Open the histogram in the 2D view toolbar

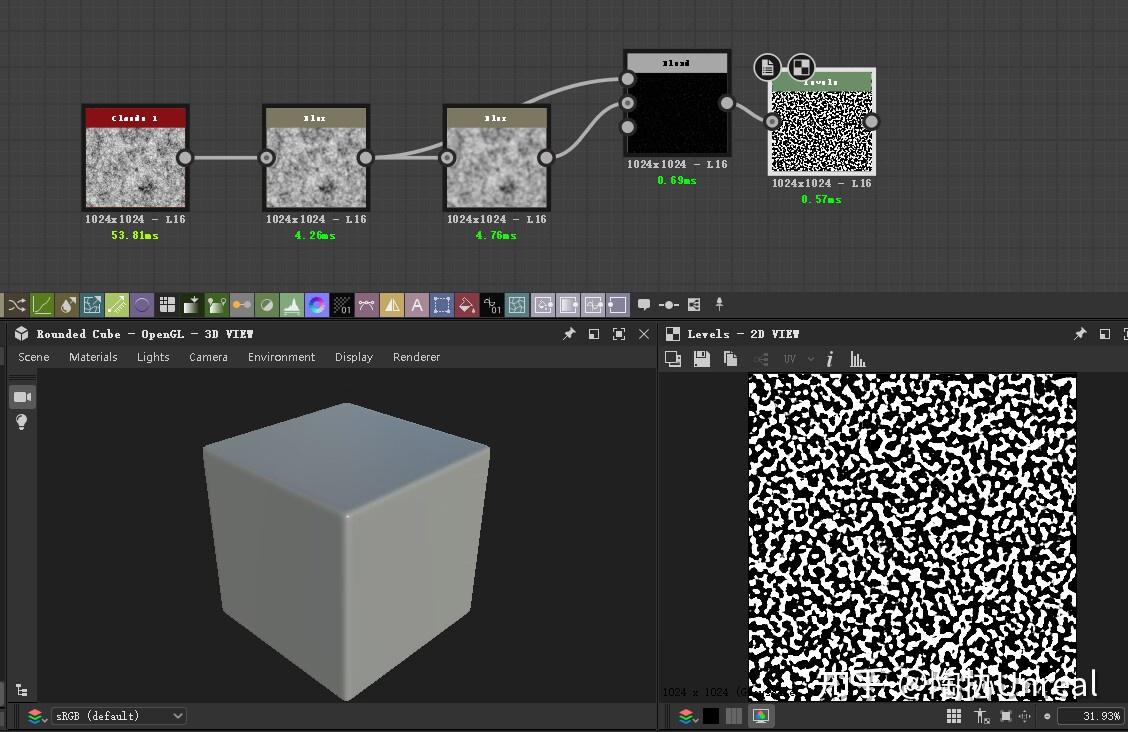857,358
